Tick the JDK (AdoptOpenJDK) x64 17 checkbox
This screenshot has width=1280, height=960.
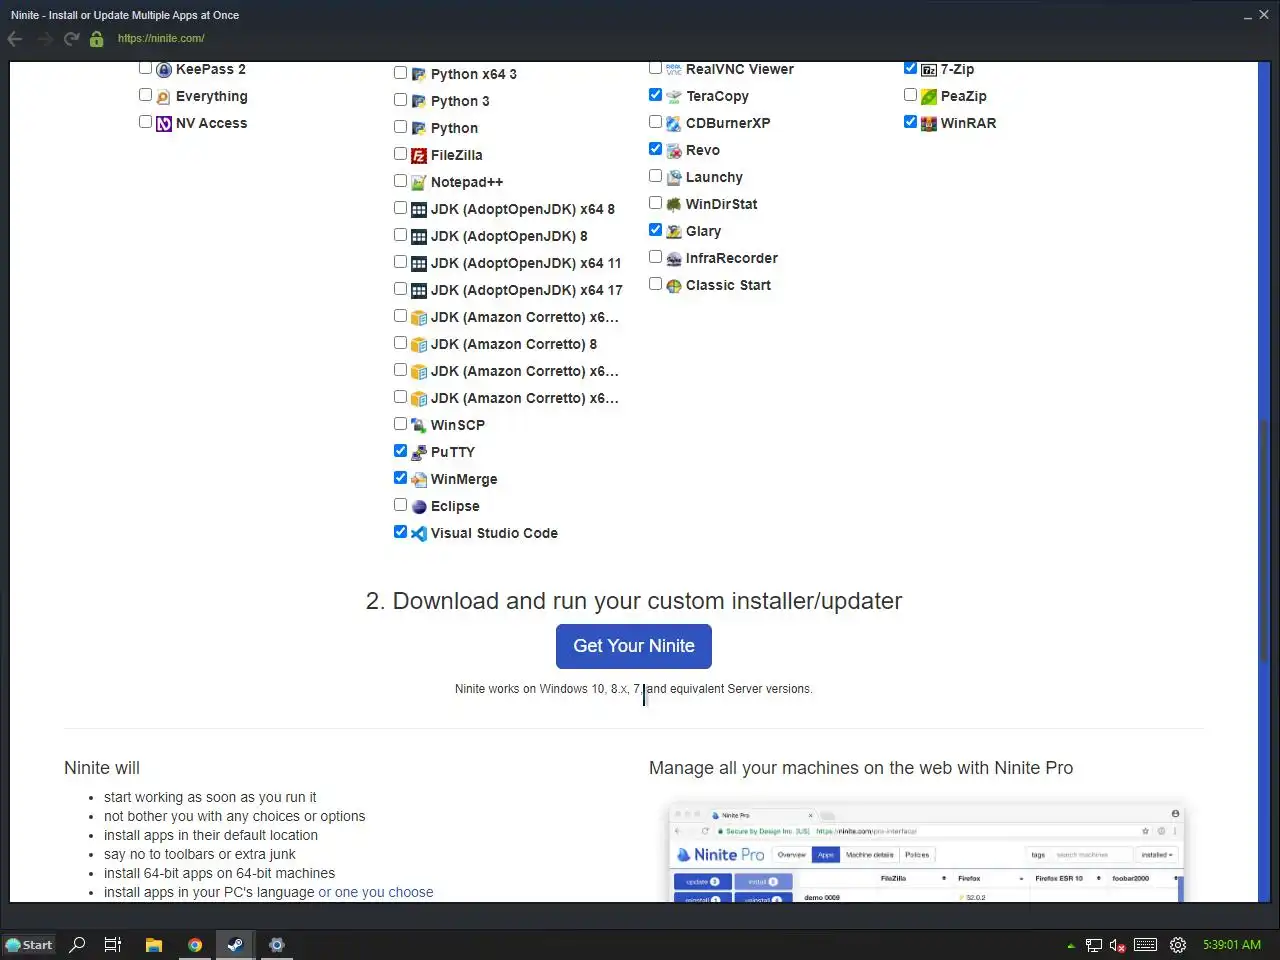pos(400,289)
